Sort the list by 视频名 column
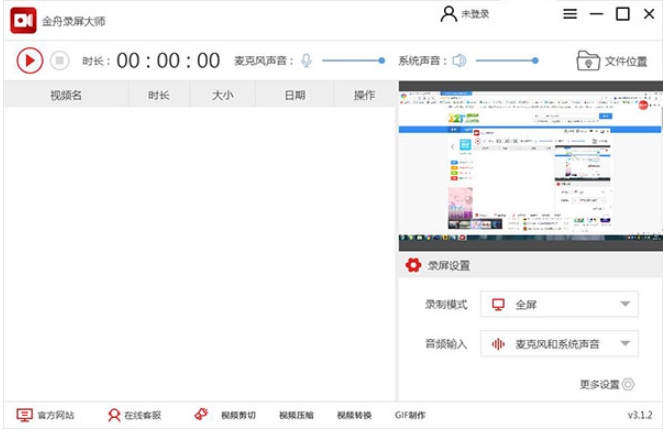 click(66, 96)
